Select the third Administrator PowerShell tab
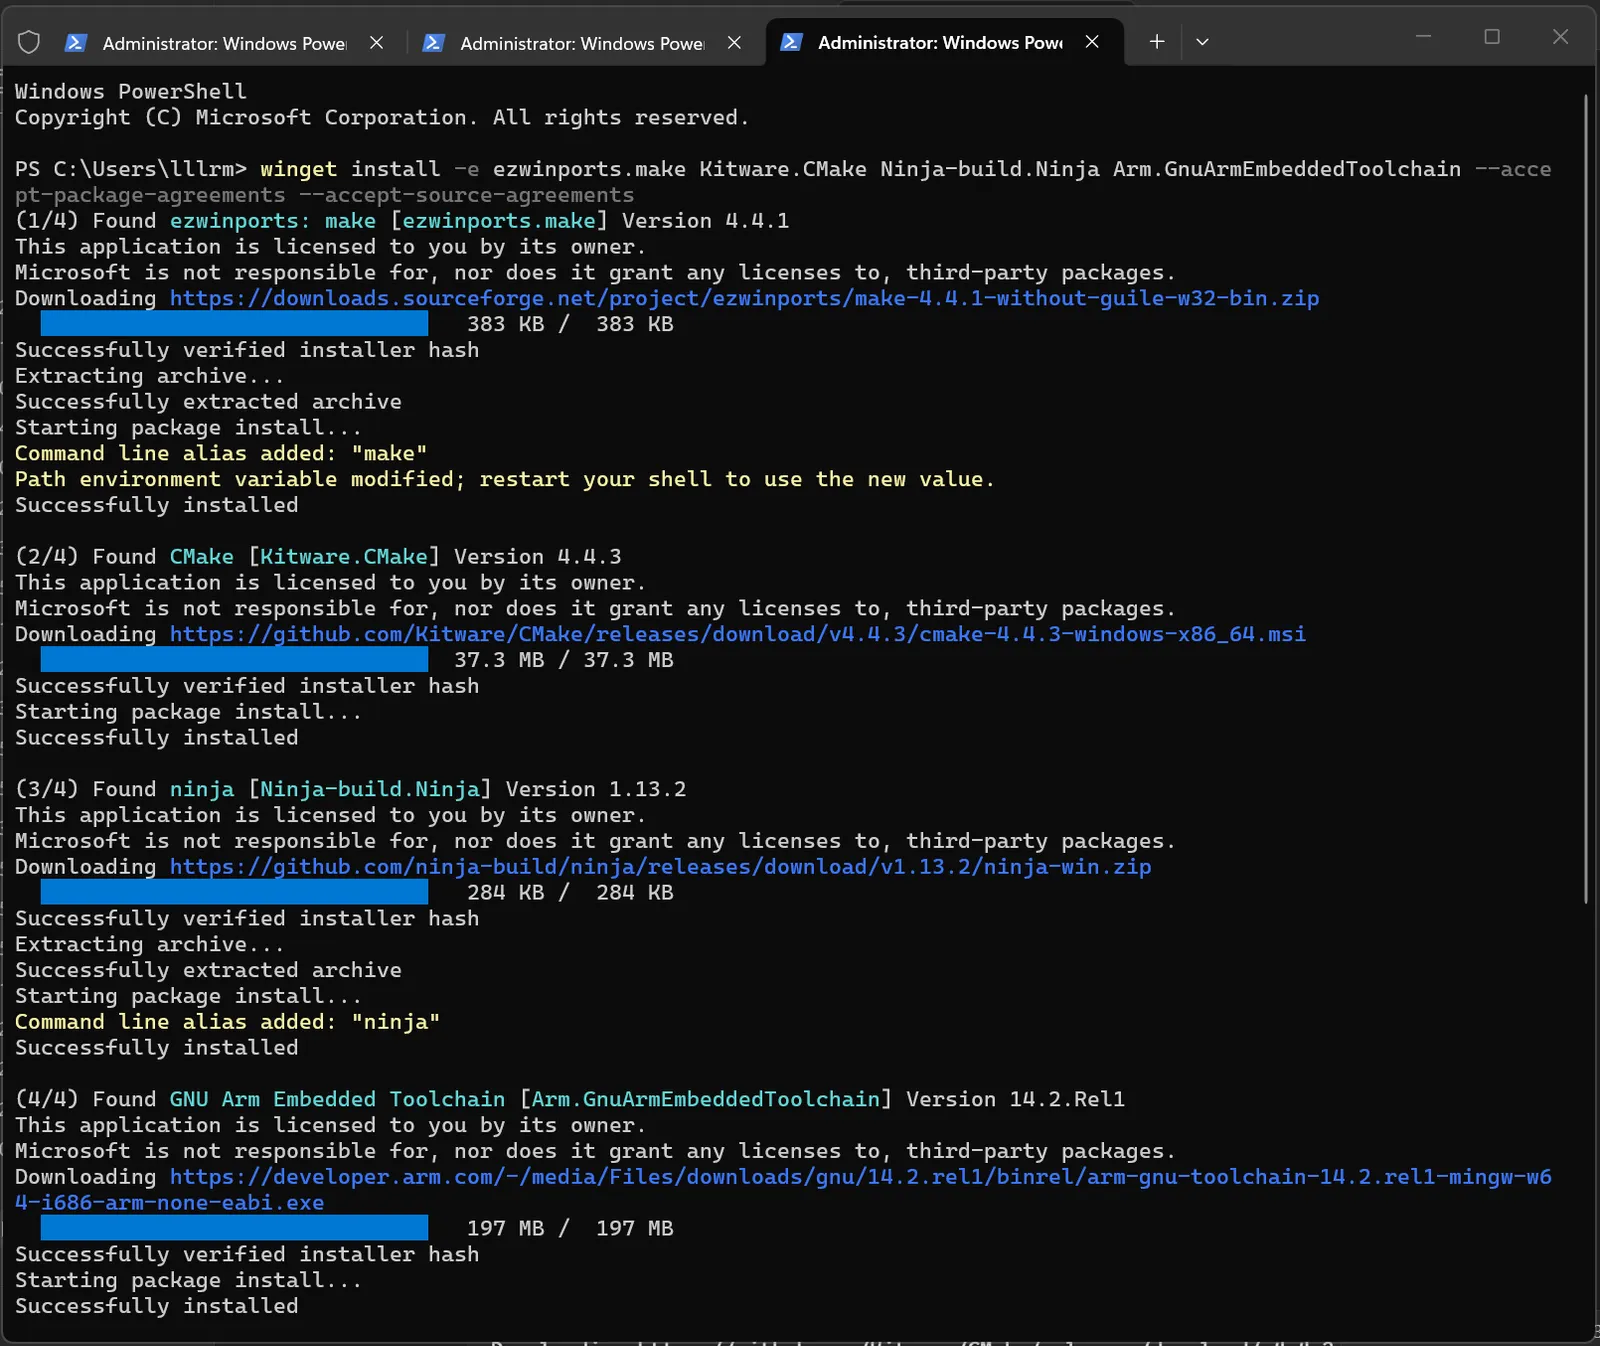Viewport: 1600px width, 1346px height. pos(940,43)
